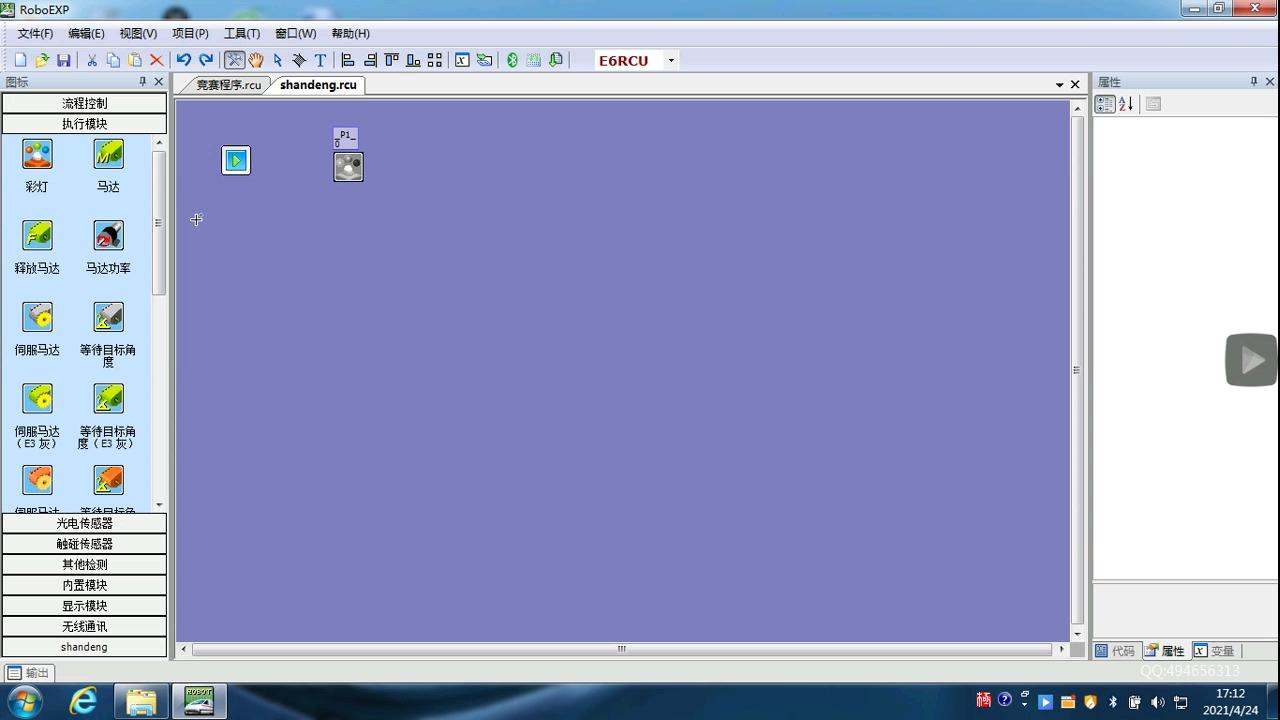Screen dimensions: 1280x720
Task: Switch to the 变量 bottom tab
Action: (1214, 651)
